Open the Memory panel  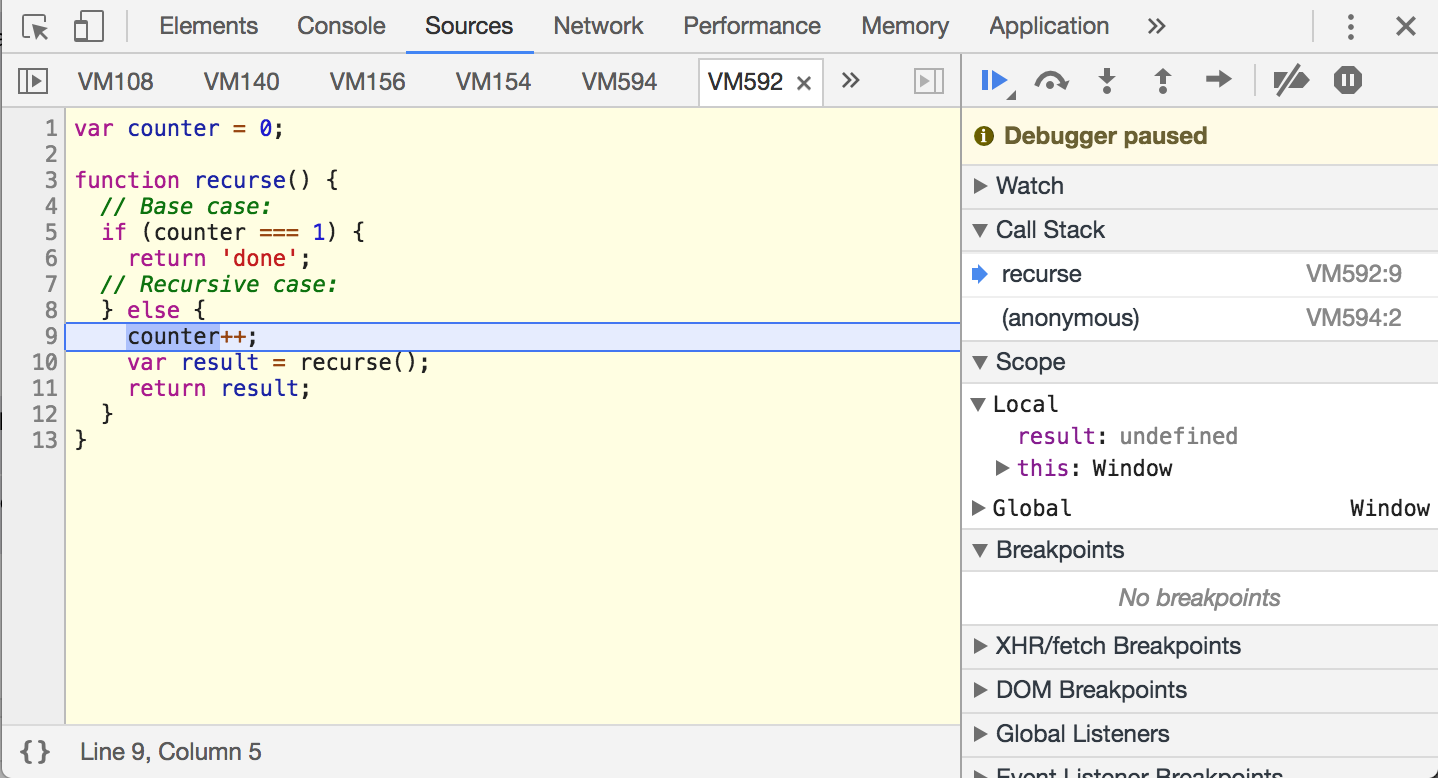point(905,27)
